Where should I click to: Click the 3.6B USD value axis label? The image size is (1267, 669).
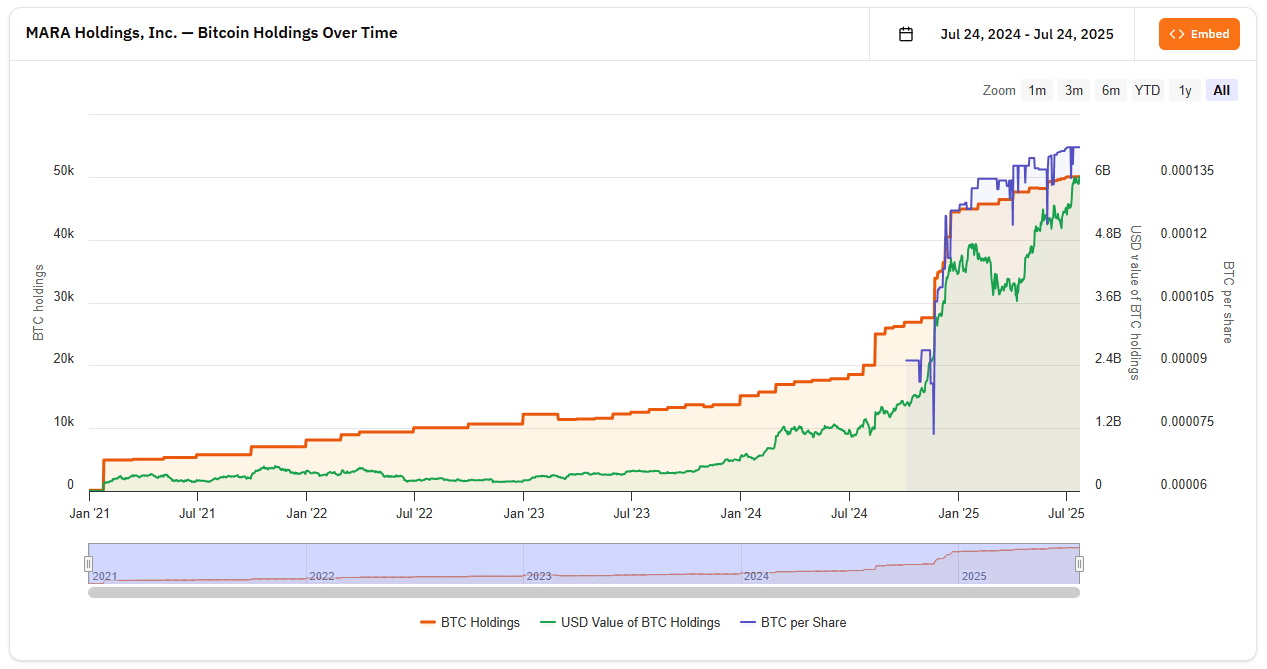[x=1108, y=296]
